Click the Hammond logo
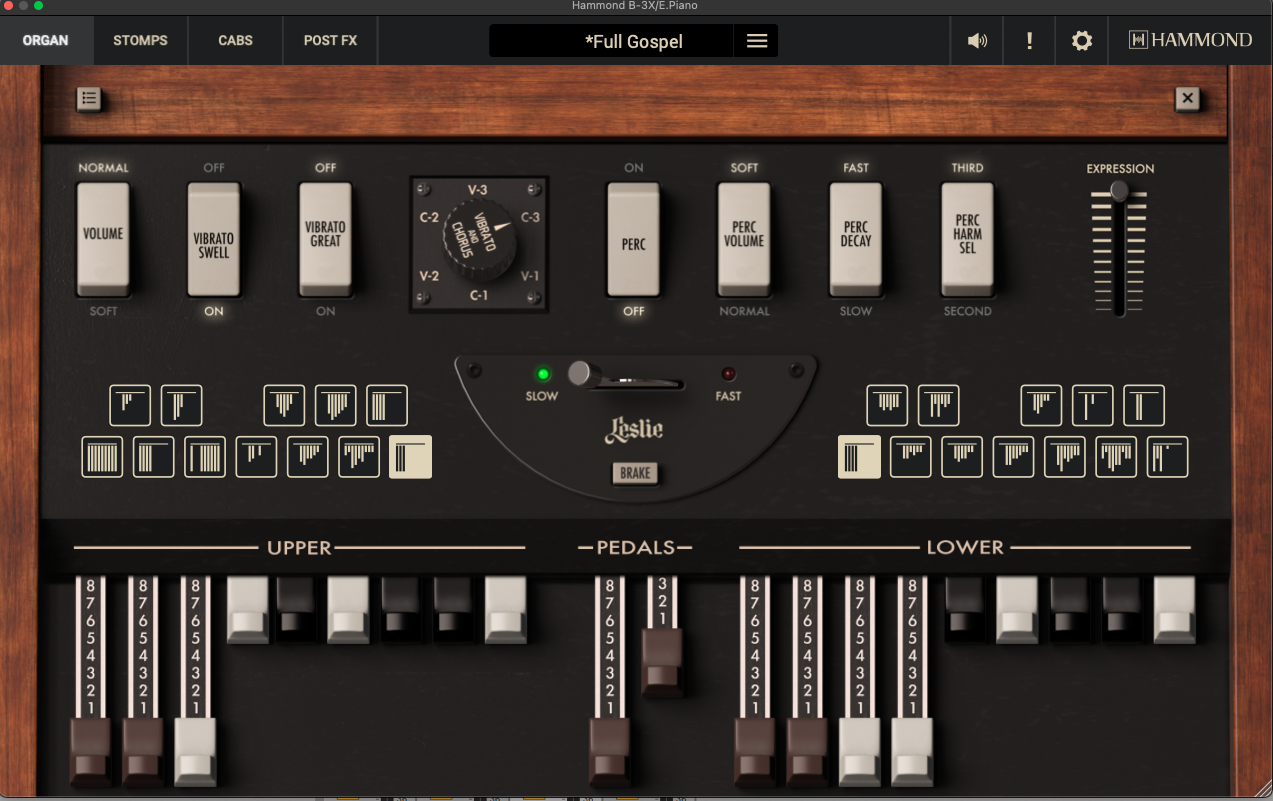1273x801 pixels. coord(1190,41)
